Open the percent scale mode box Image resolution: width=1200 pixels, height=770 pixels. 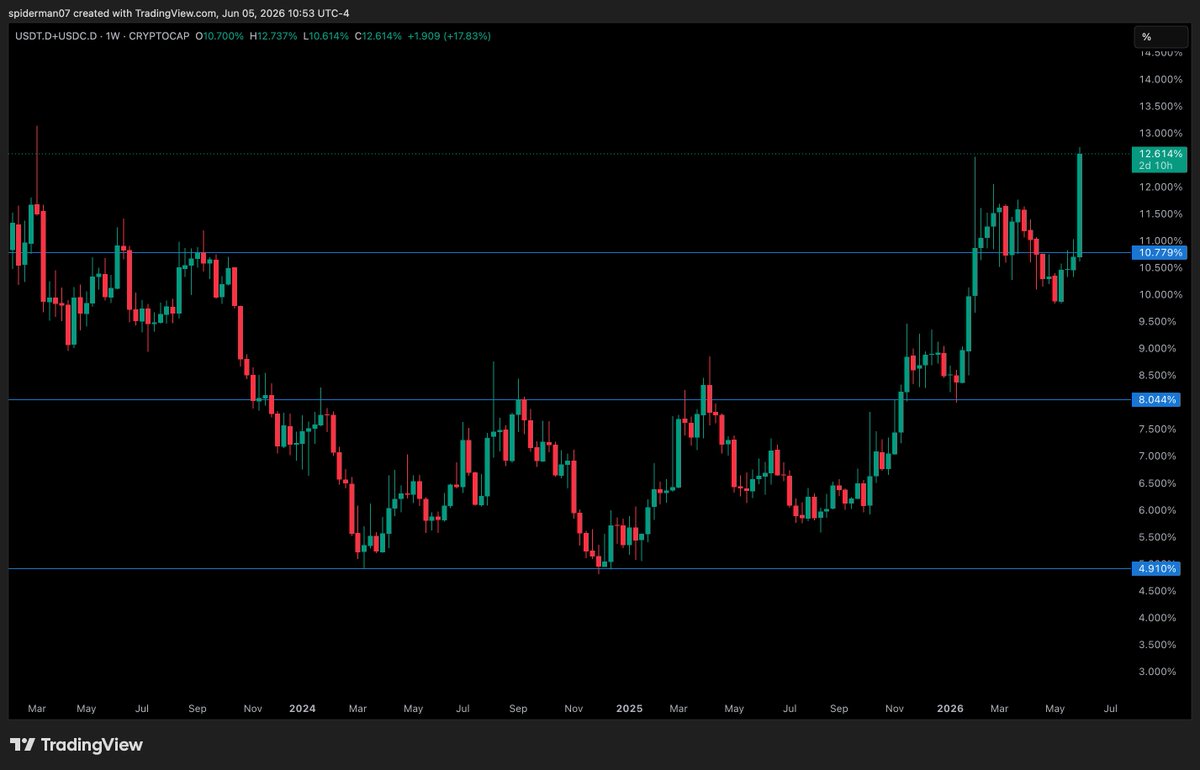pos(1160,37)
